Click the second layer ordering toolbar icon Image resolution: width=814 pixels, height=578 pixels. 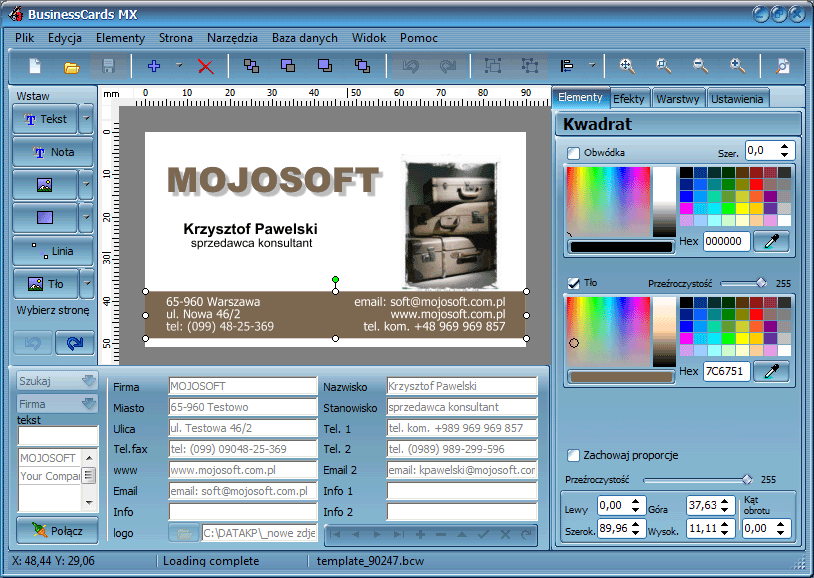click(x=288, y=66)
